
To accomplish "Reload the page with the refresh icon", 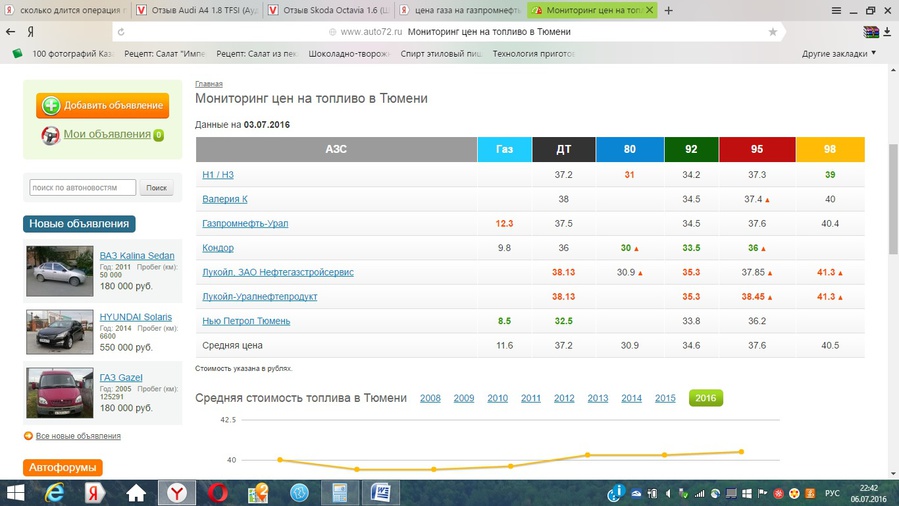I will tap(121, 32).
